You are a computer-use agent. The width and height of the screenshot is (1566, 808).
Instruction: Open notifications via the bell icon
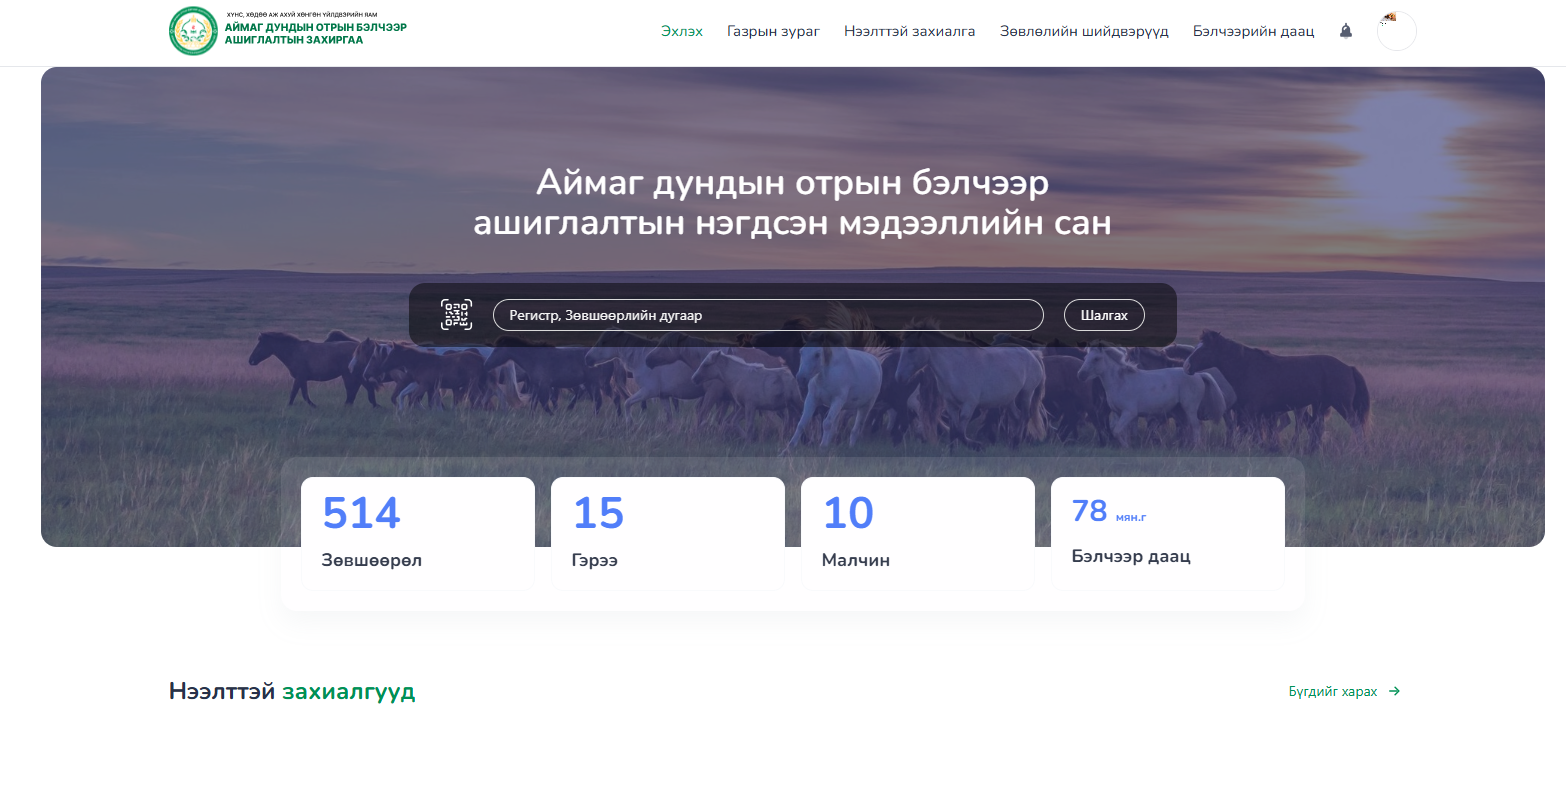click(x=1345, y=31)
